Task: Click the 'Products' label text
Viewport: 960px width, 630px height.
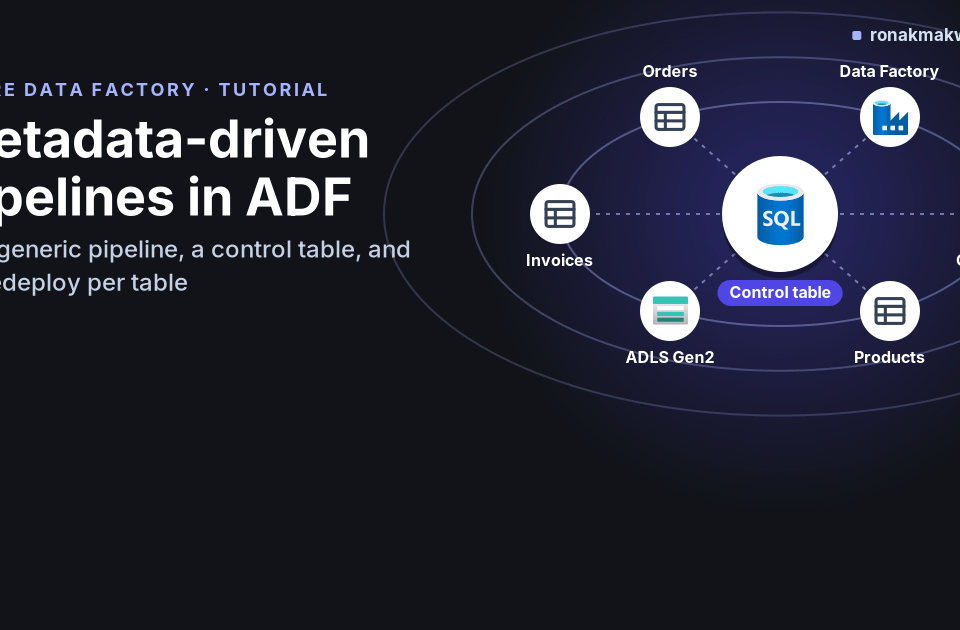Action: point(889,357)
